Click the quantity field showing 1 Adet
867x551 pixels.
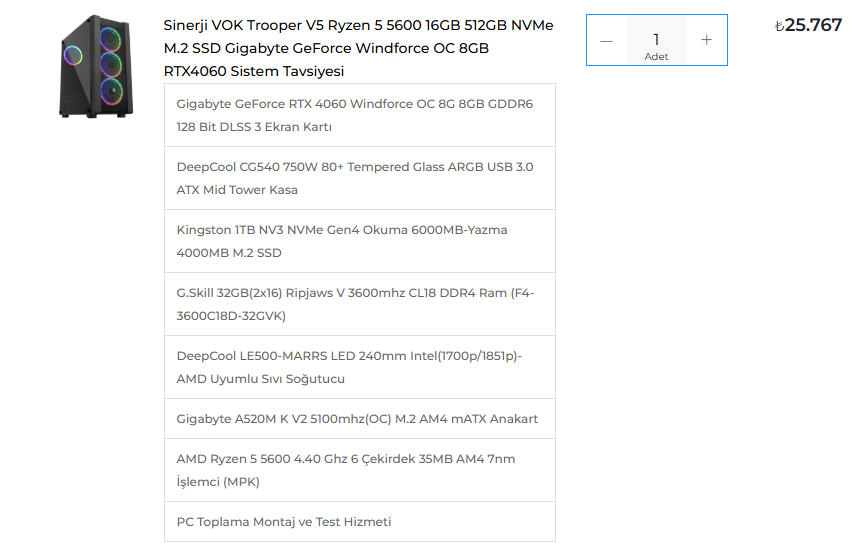coord(656,40)
